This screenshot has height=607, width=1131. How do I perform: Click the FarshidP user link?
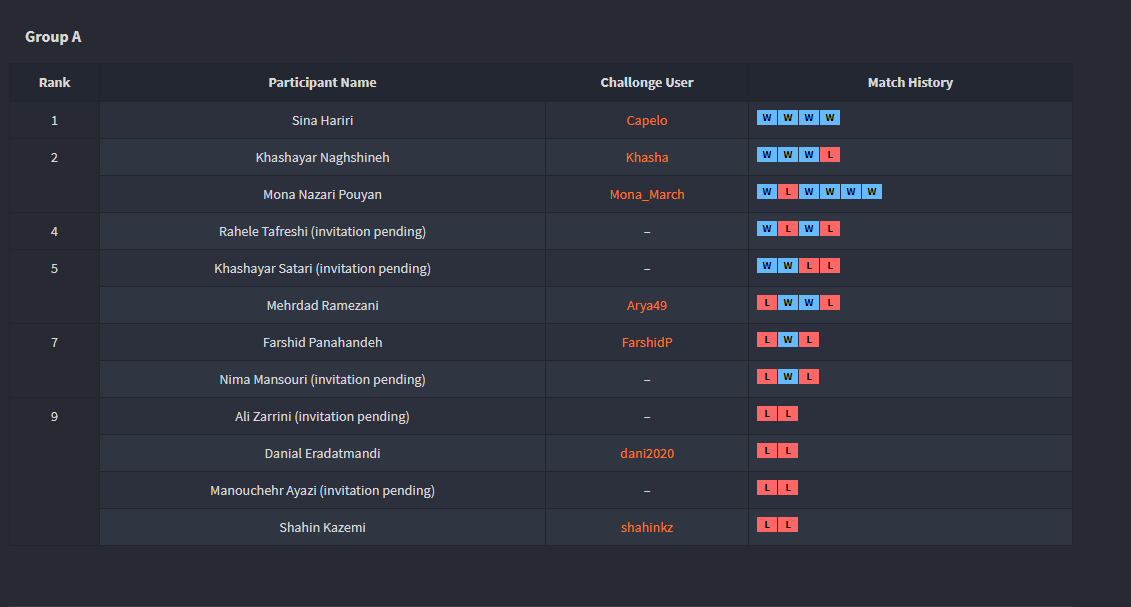647,343
